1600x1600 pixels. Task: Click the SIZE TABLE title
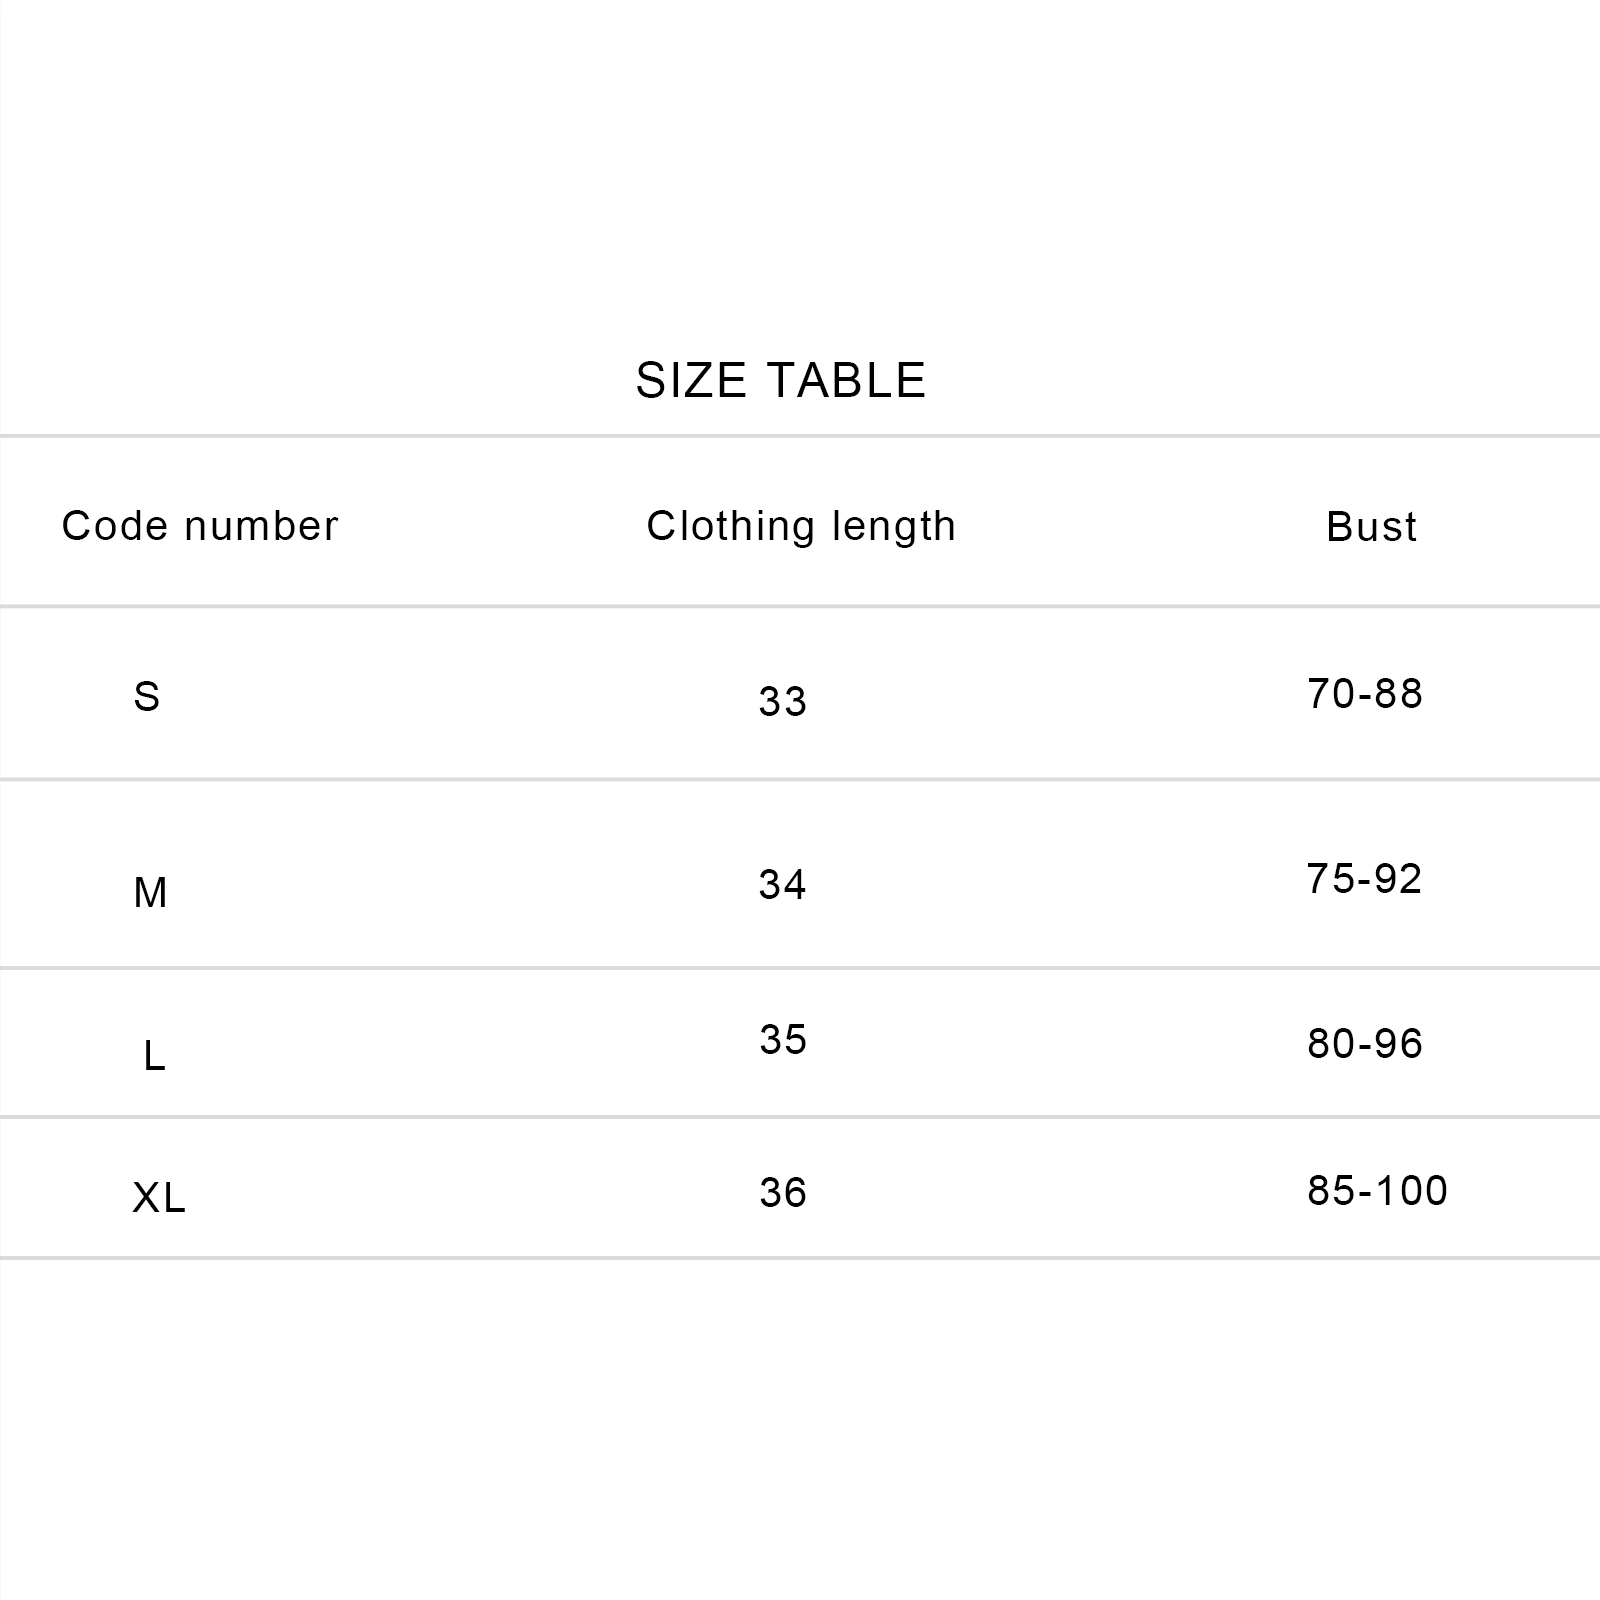click(781, 381)
